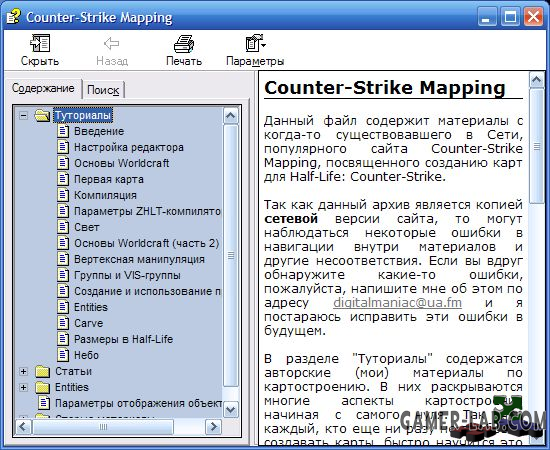Select the Статьи folder label
550x450 pixels.
(73, 371)
